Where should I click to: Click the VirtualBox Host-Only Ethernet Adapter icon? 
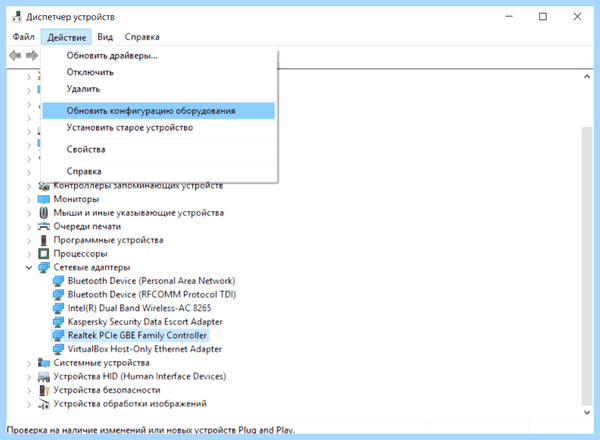point(58,349)
